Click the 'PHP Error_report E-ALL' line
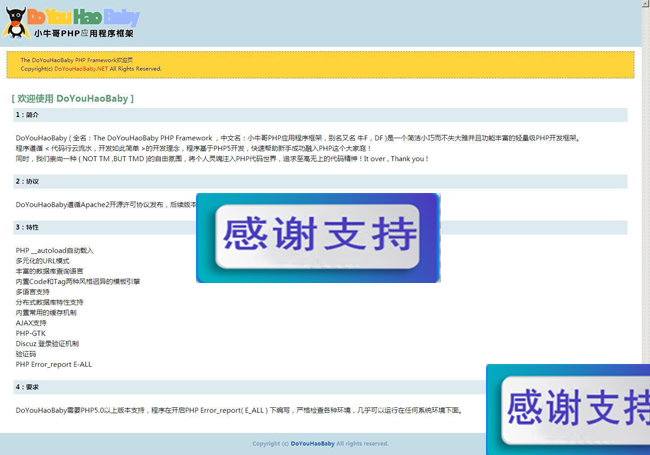This screenshot has width=650, height=455. (54, 364)
